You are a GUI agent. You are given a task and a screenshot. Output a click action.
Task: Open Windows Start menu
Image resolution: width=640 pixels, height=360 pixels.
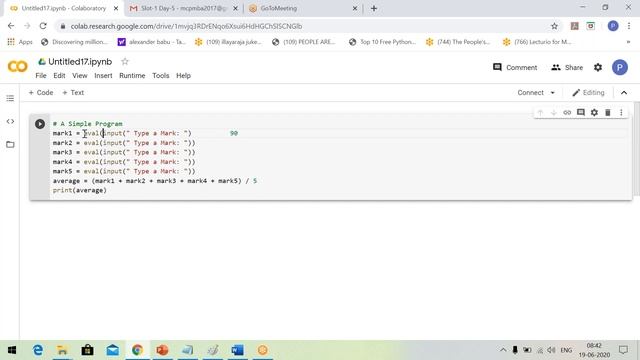(12, 350)
